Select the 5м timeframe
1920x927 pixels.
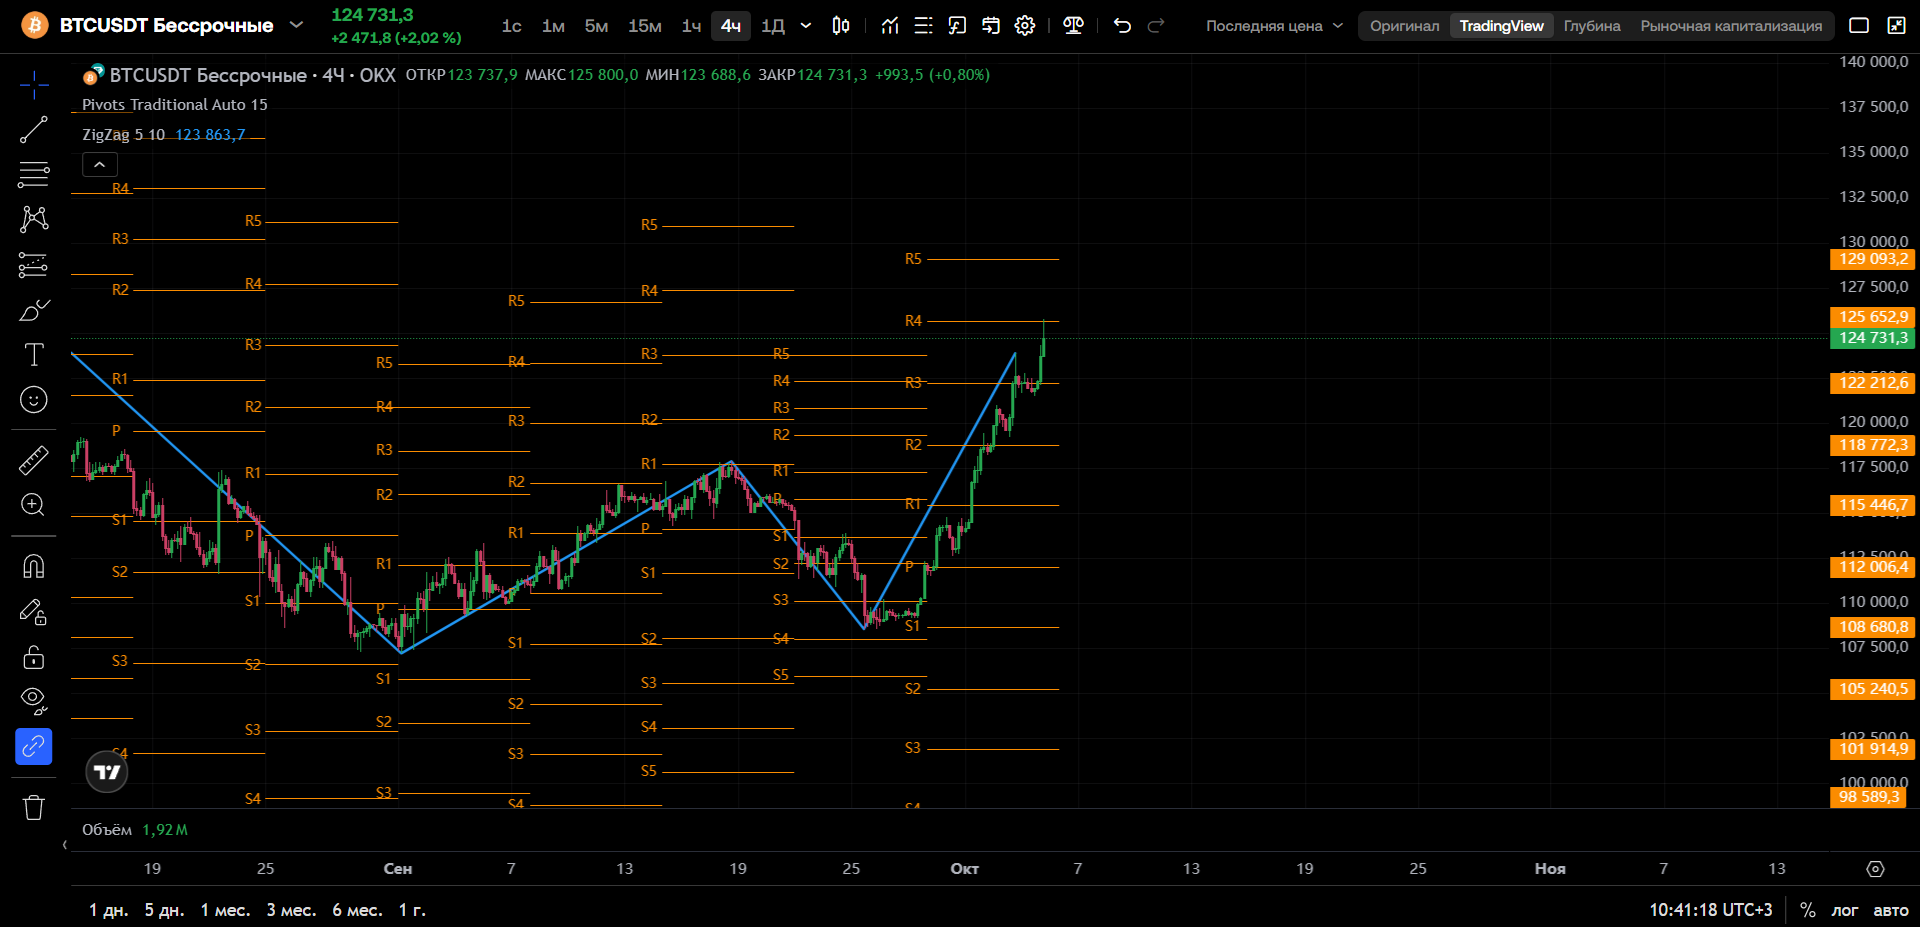(x=596, y=26)
